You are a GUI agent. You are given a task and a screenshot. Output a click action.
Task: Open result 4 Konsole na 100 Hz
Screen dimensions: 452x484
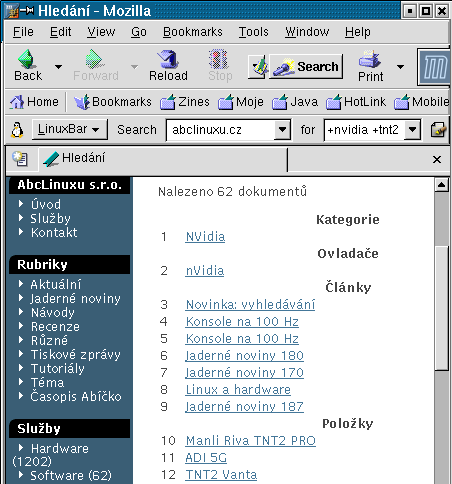coord(242,322)
